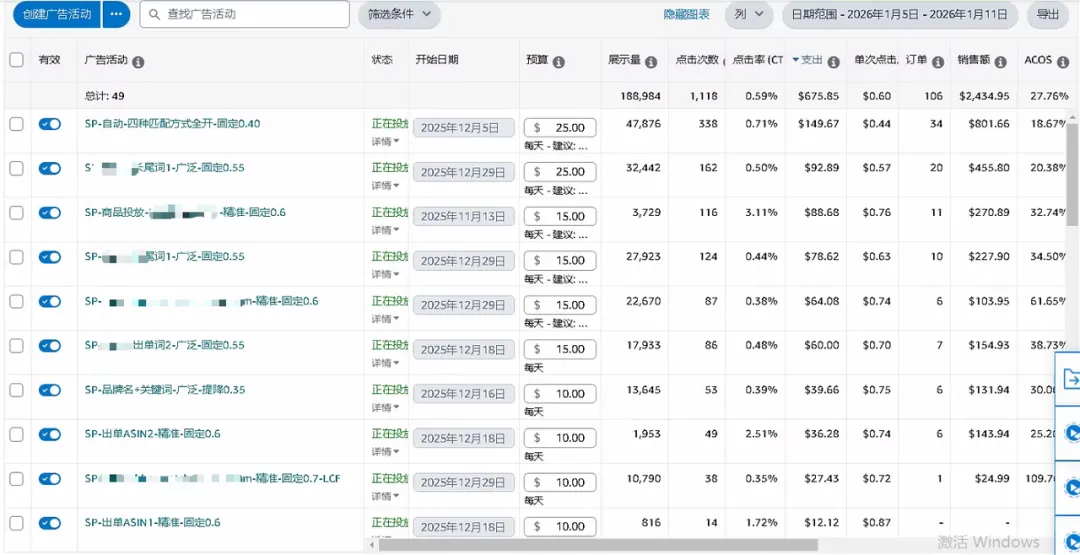Check the box for SP-品牌名+关键词 campaign
1080x555 pixels.
click(16, 390)
